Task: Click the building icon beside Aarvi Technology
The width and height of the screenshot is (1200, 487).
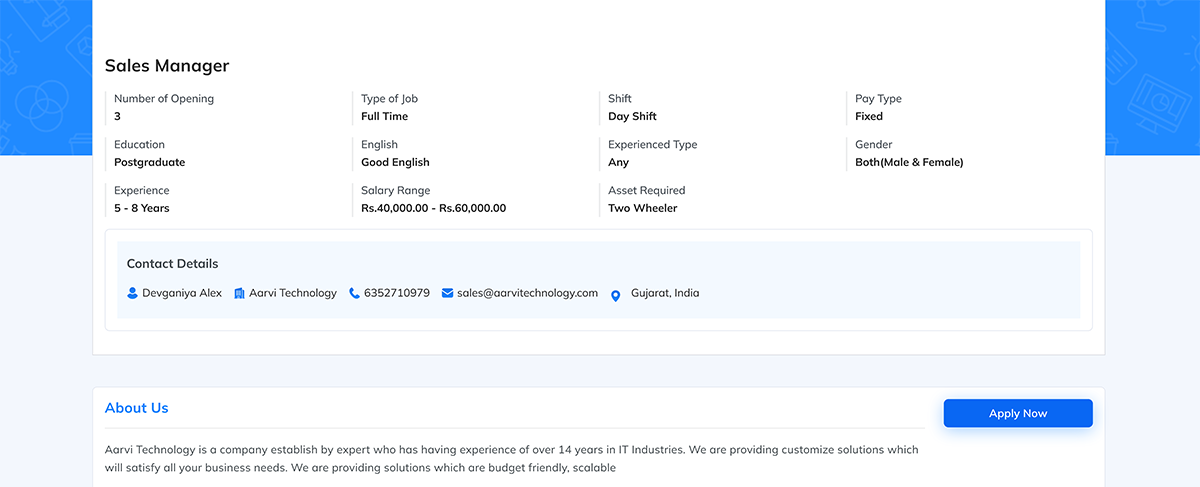Action: pos(240,294)
